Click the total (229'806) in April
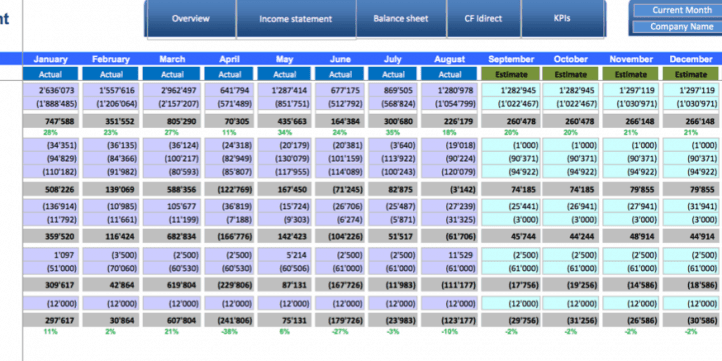Viewport: 722px width, 361px height. [x=229, y=285]
